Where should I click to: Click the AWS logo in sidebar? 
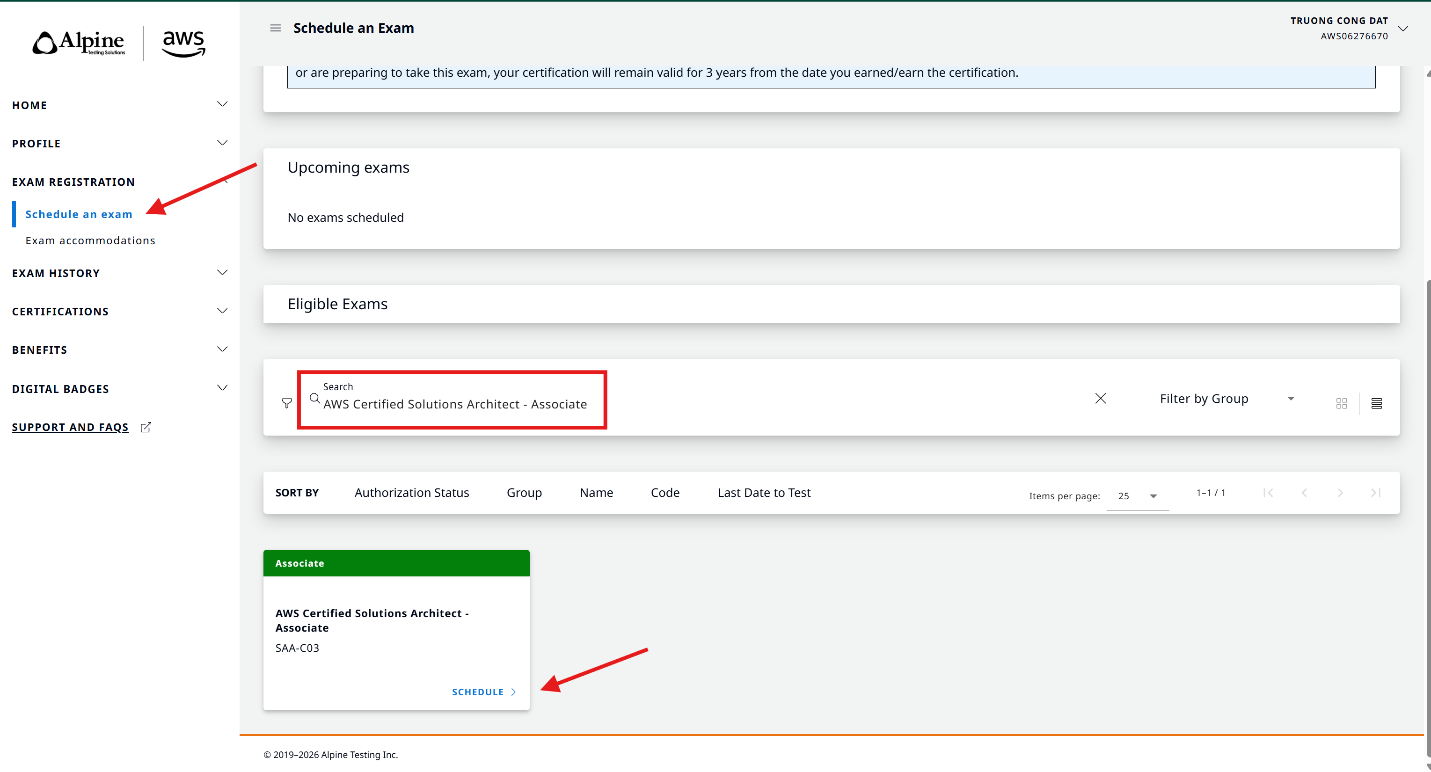(184, 43)
